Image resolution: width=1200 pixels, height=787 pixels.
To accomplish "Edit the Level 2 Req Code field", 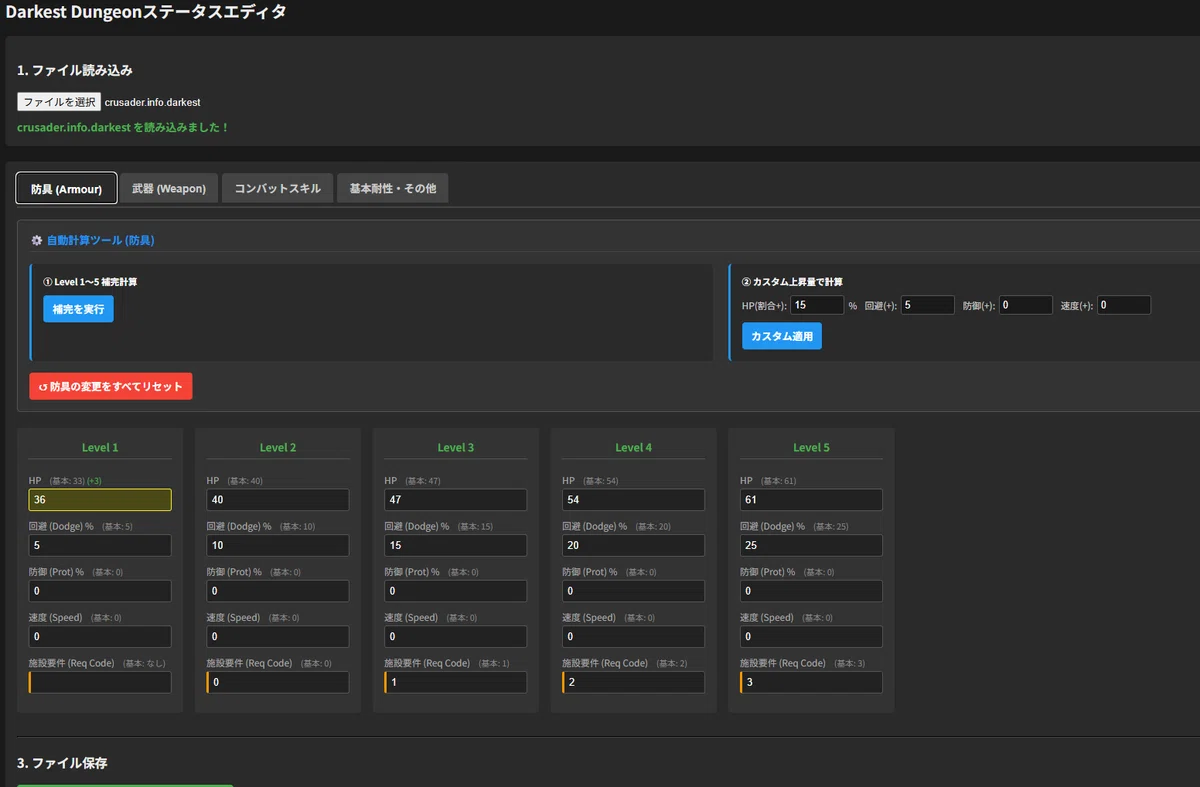I will [278, 682].
